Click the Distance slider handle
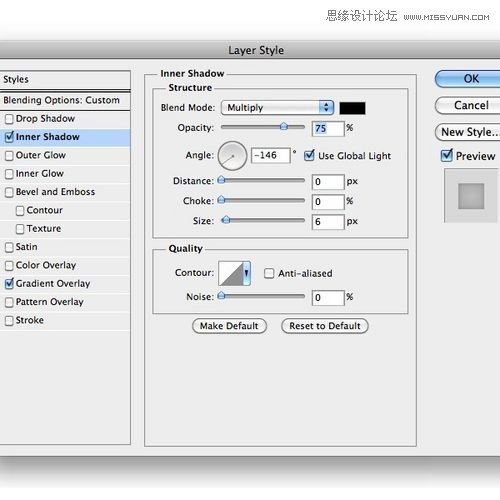The height and width of the screenshot is (500, 500). 221,180
